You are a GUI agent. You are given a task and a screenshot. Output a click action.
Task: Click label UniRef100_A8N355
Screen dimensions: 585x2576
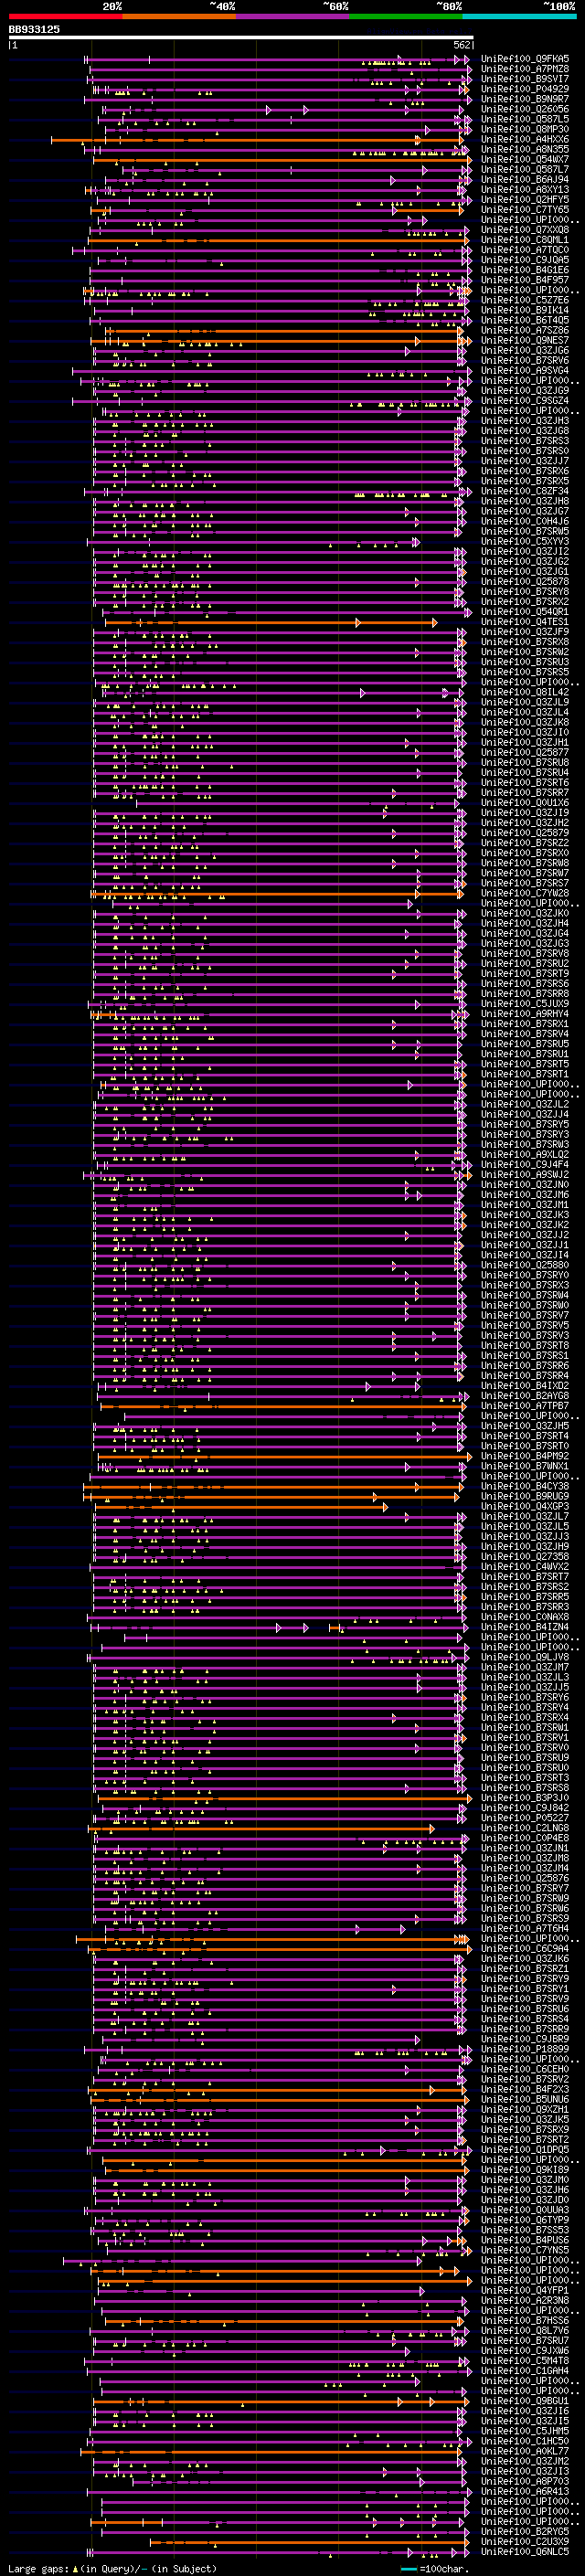coord(525,149)
